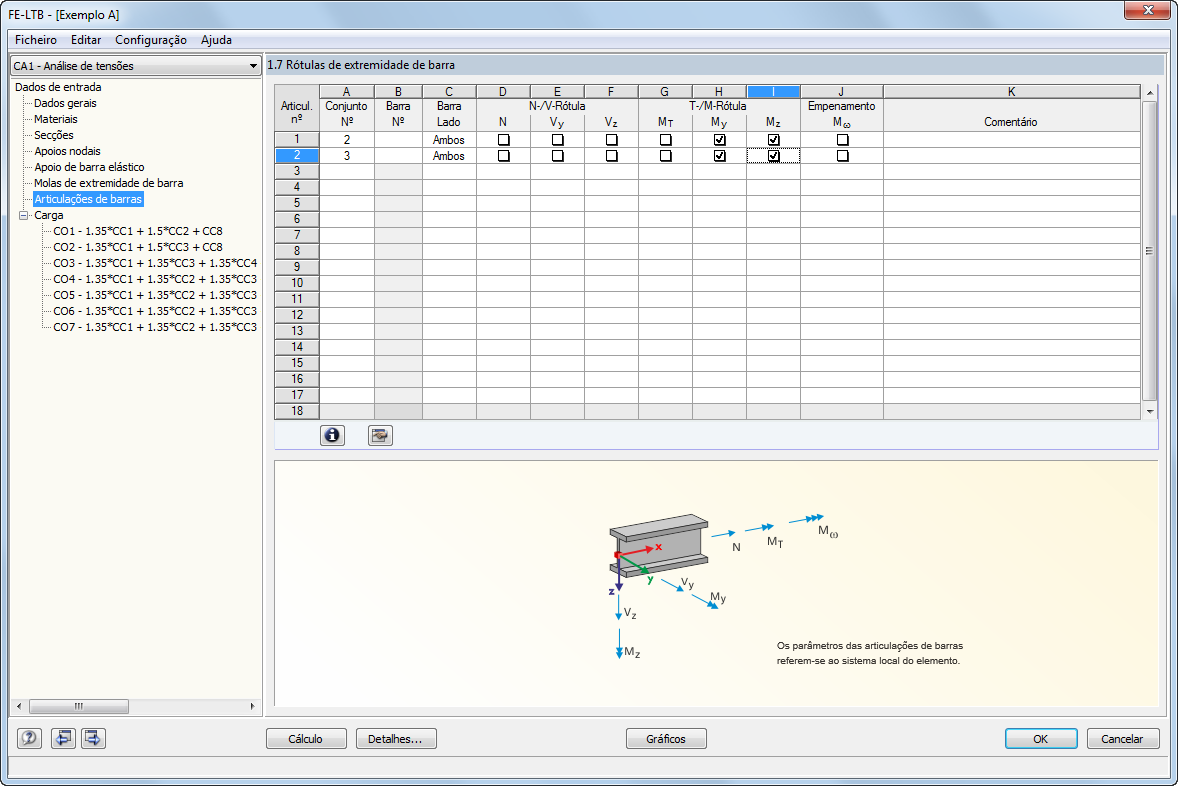This screenshot has width=1178, height=786.
Task: Select Secções in the tree
Action: [x=54, y=135]
